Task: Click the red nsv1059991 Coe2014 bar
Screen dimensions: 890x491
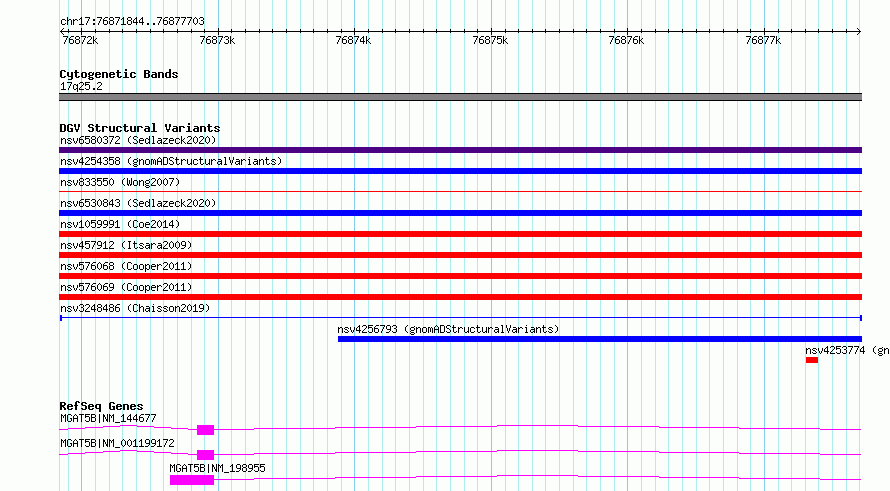Action: [x=460, y=234]
